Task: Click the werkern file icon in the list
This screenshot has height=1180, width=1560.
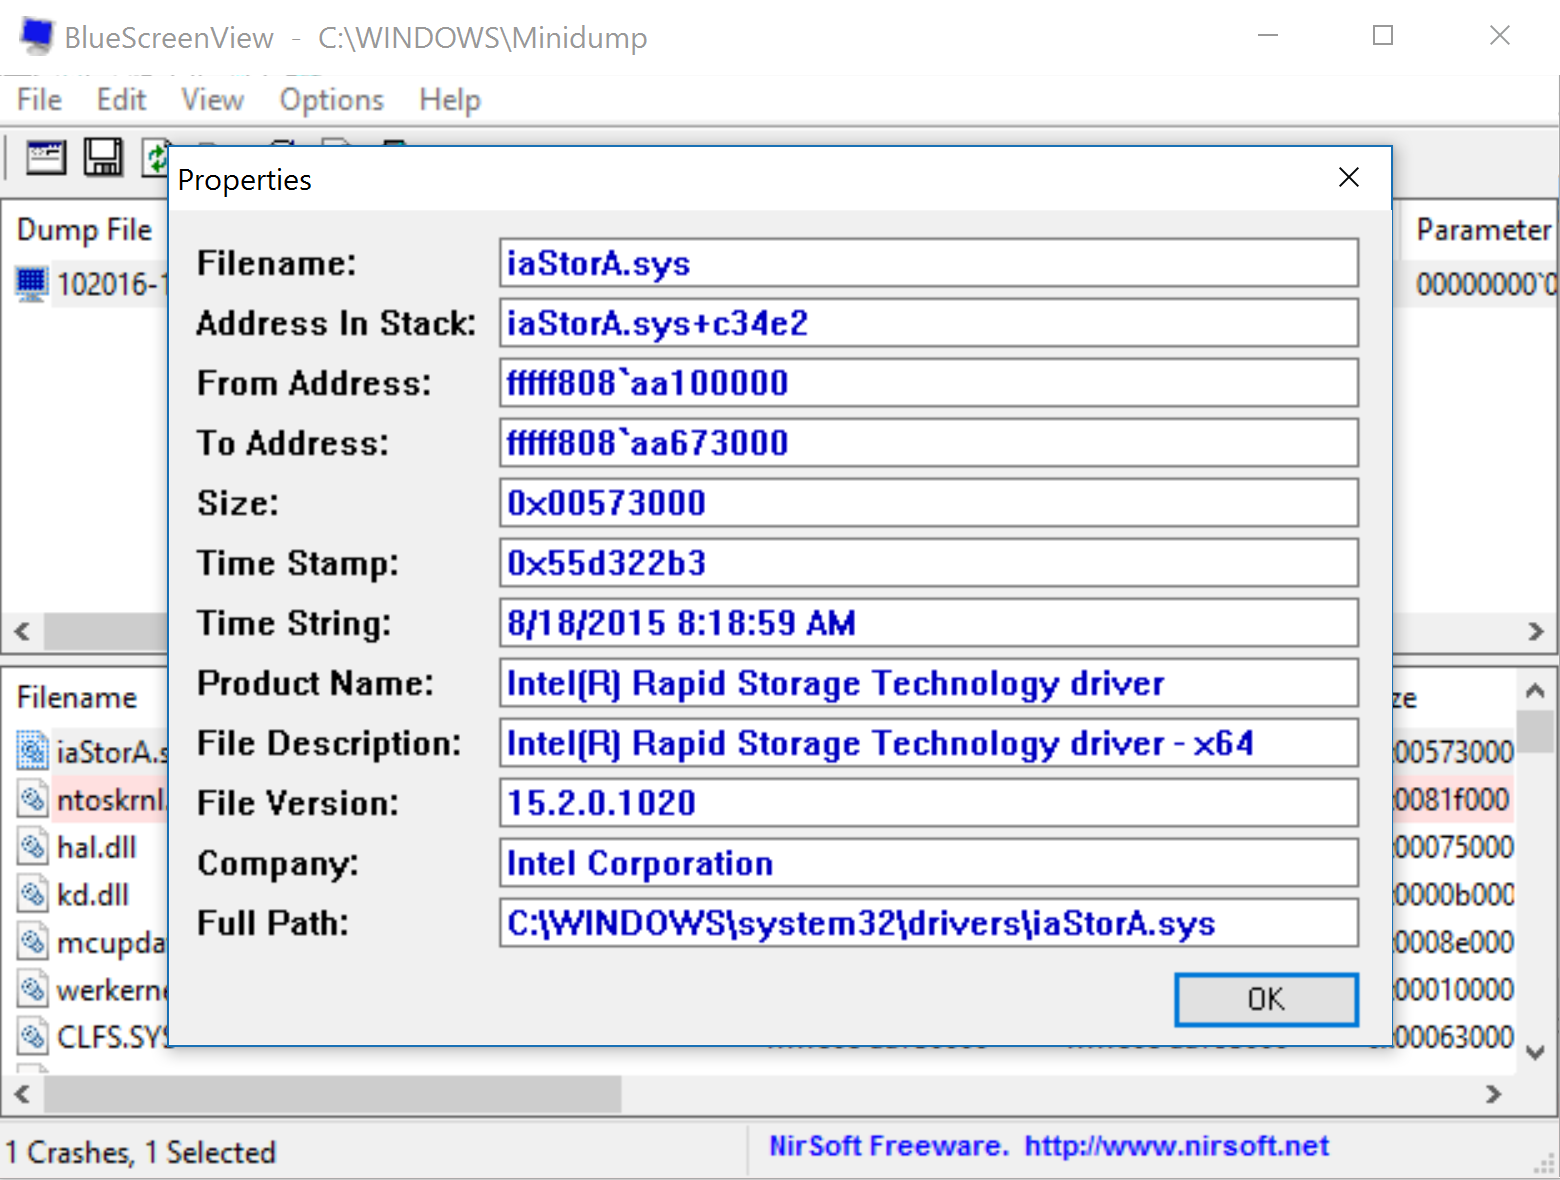Action: (33, 990)
